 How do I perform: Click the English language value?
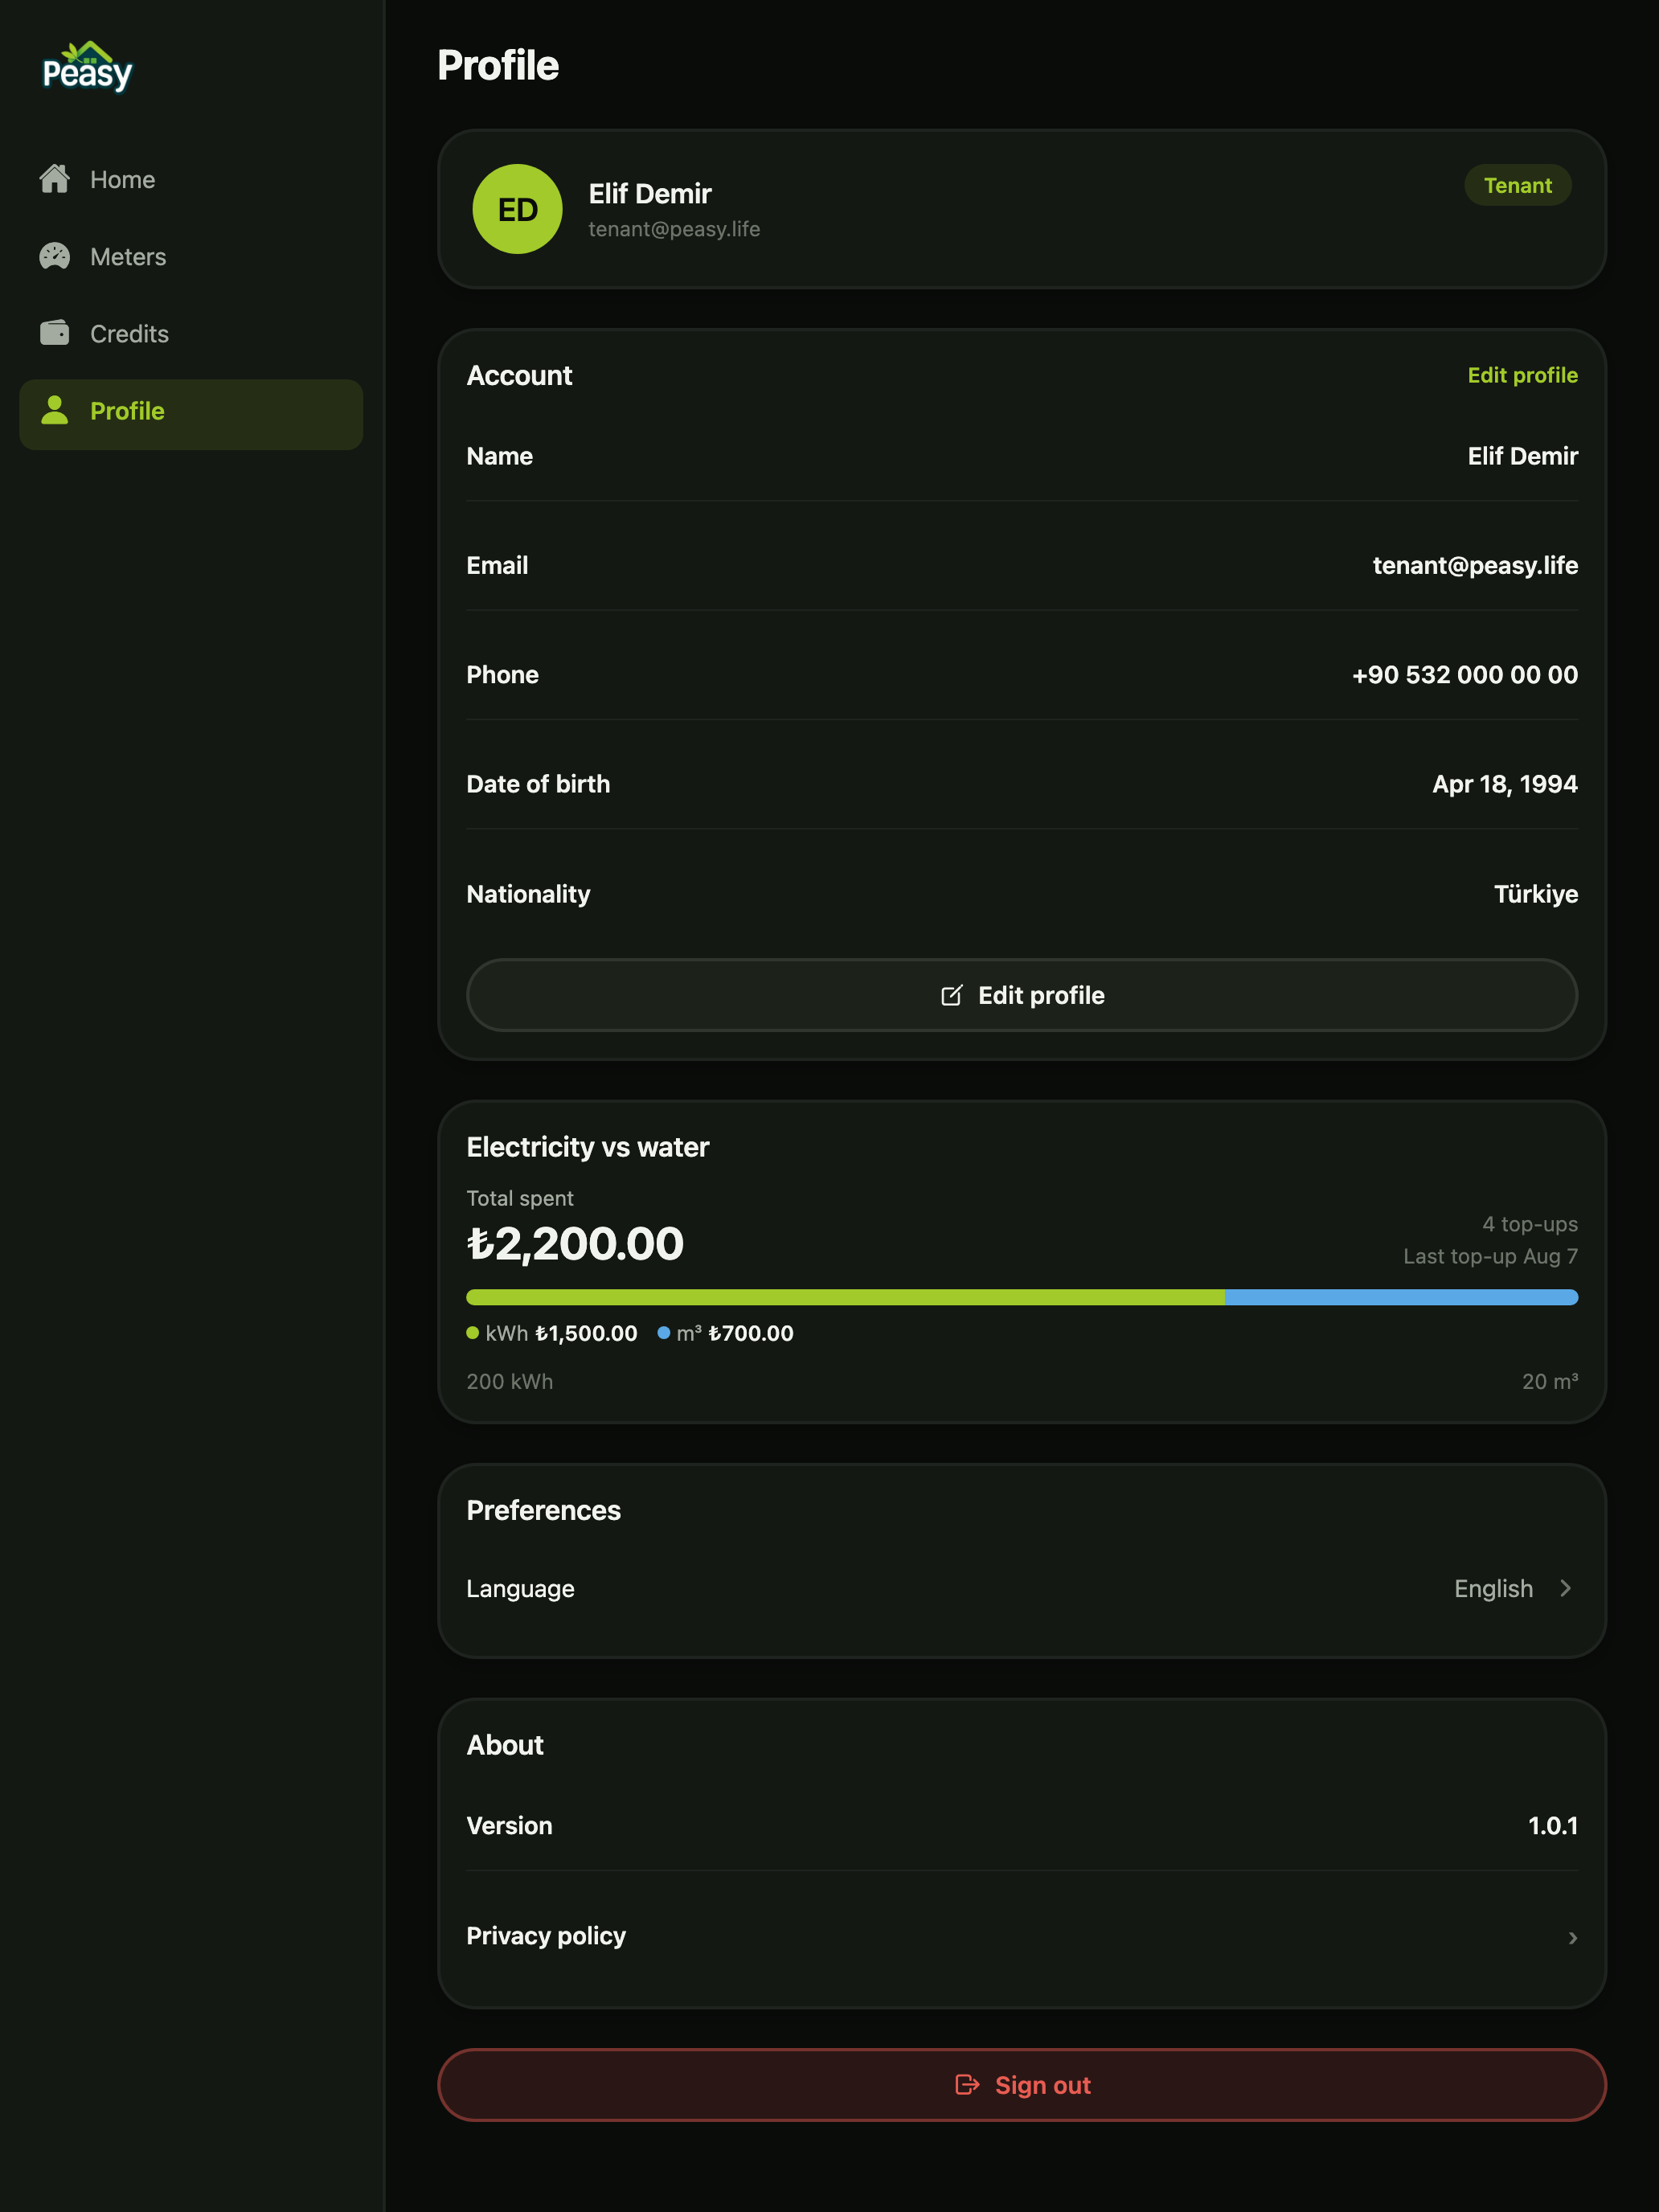(x=1493, y=1589)
